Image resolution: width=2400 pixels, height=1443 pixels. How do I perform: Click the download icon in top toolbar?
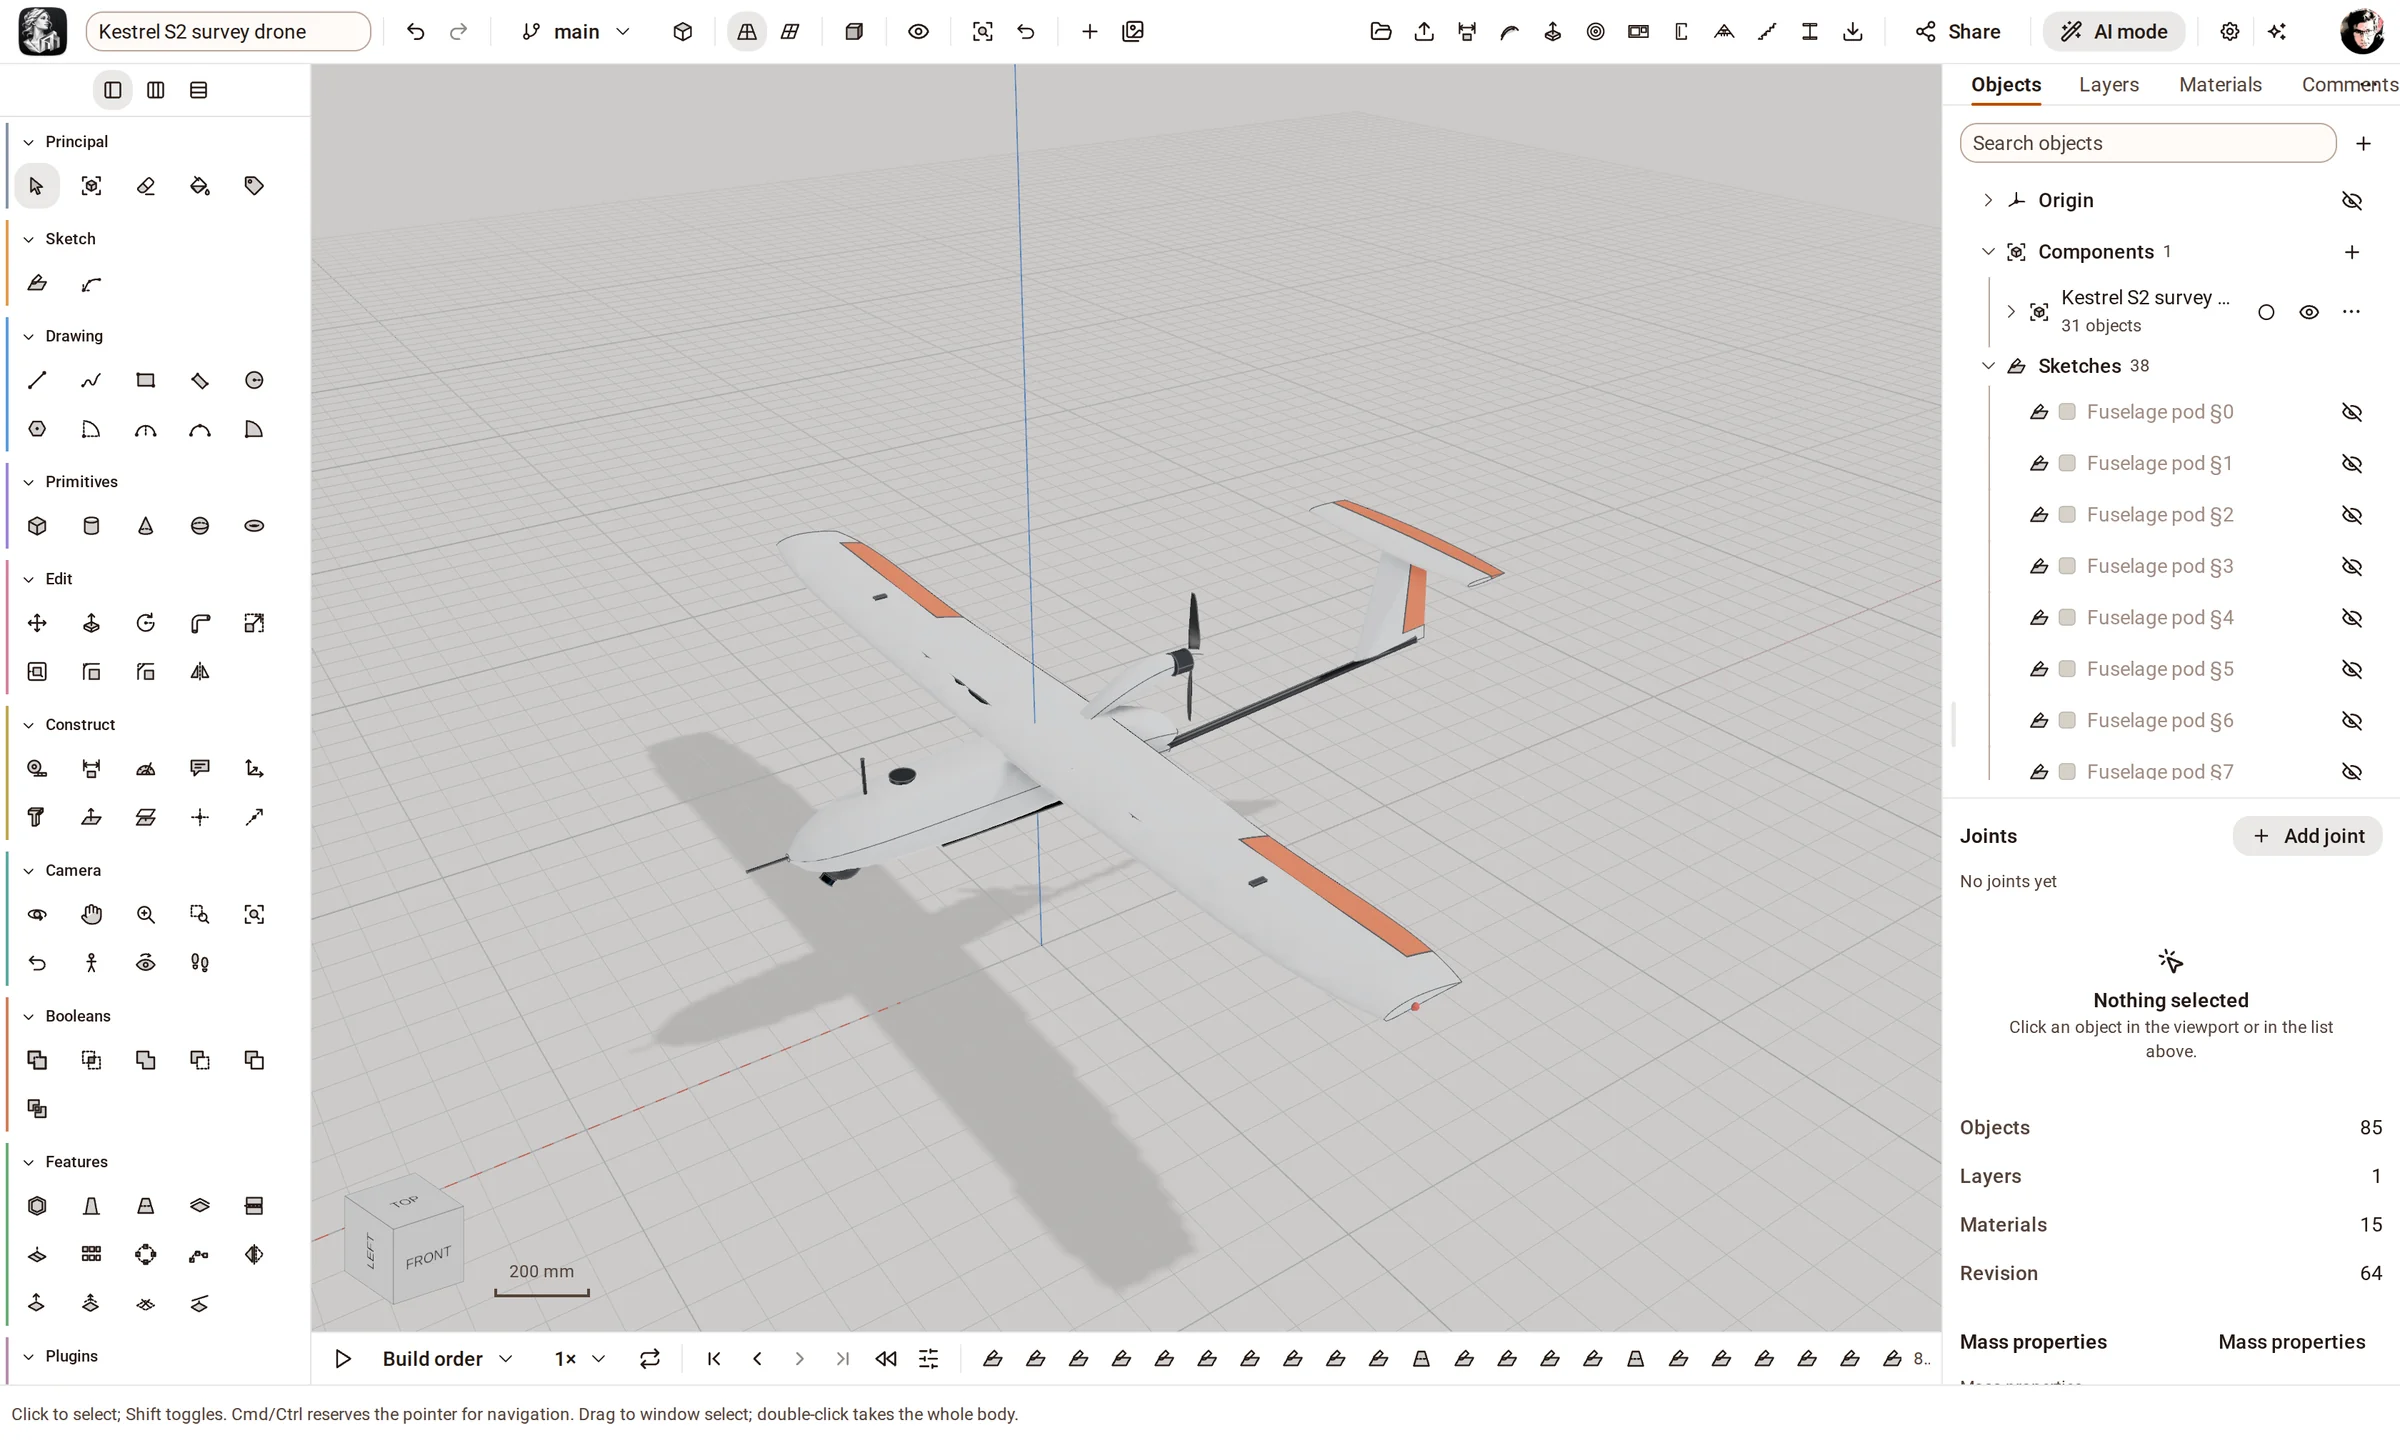tap(1853, 32)
